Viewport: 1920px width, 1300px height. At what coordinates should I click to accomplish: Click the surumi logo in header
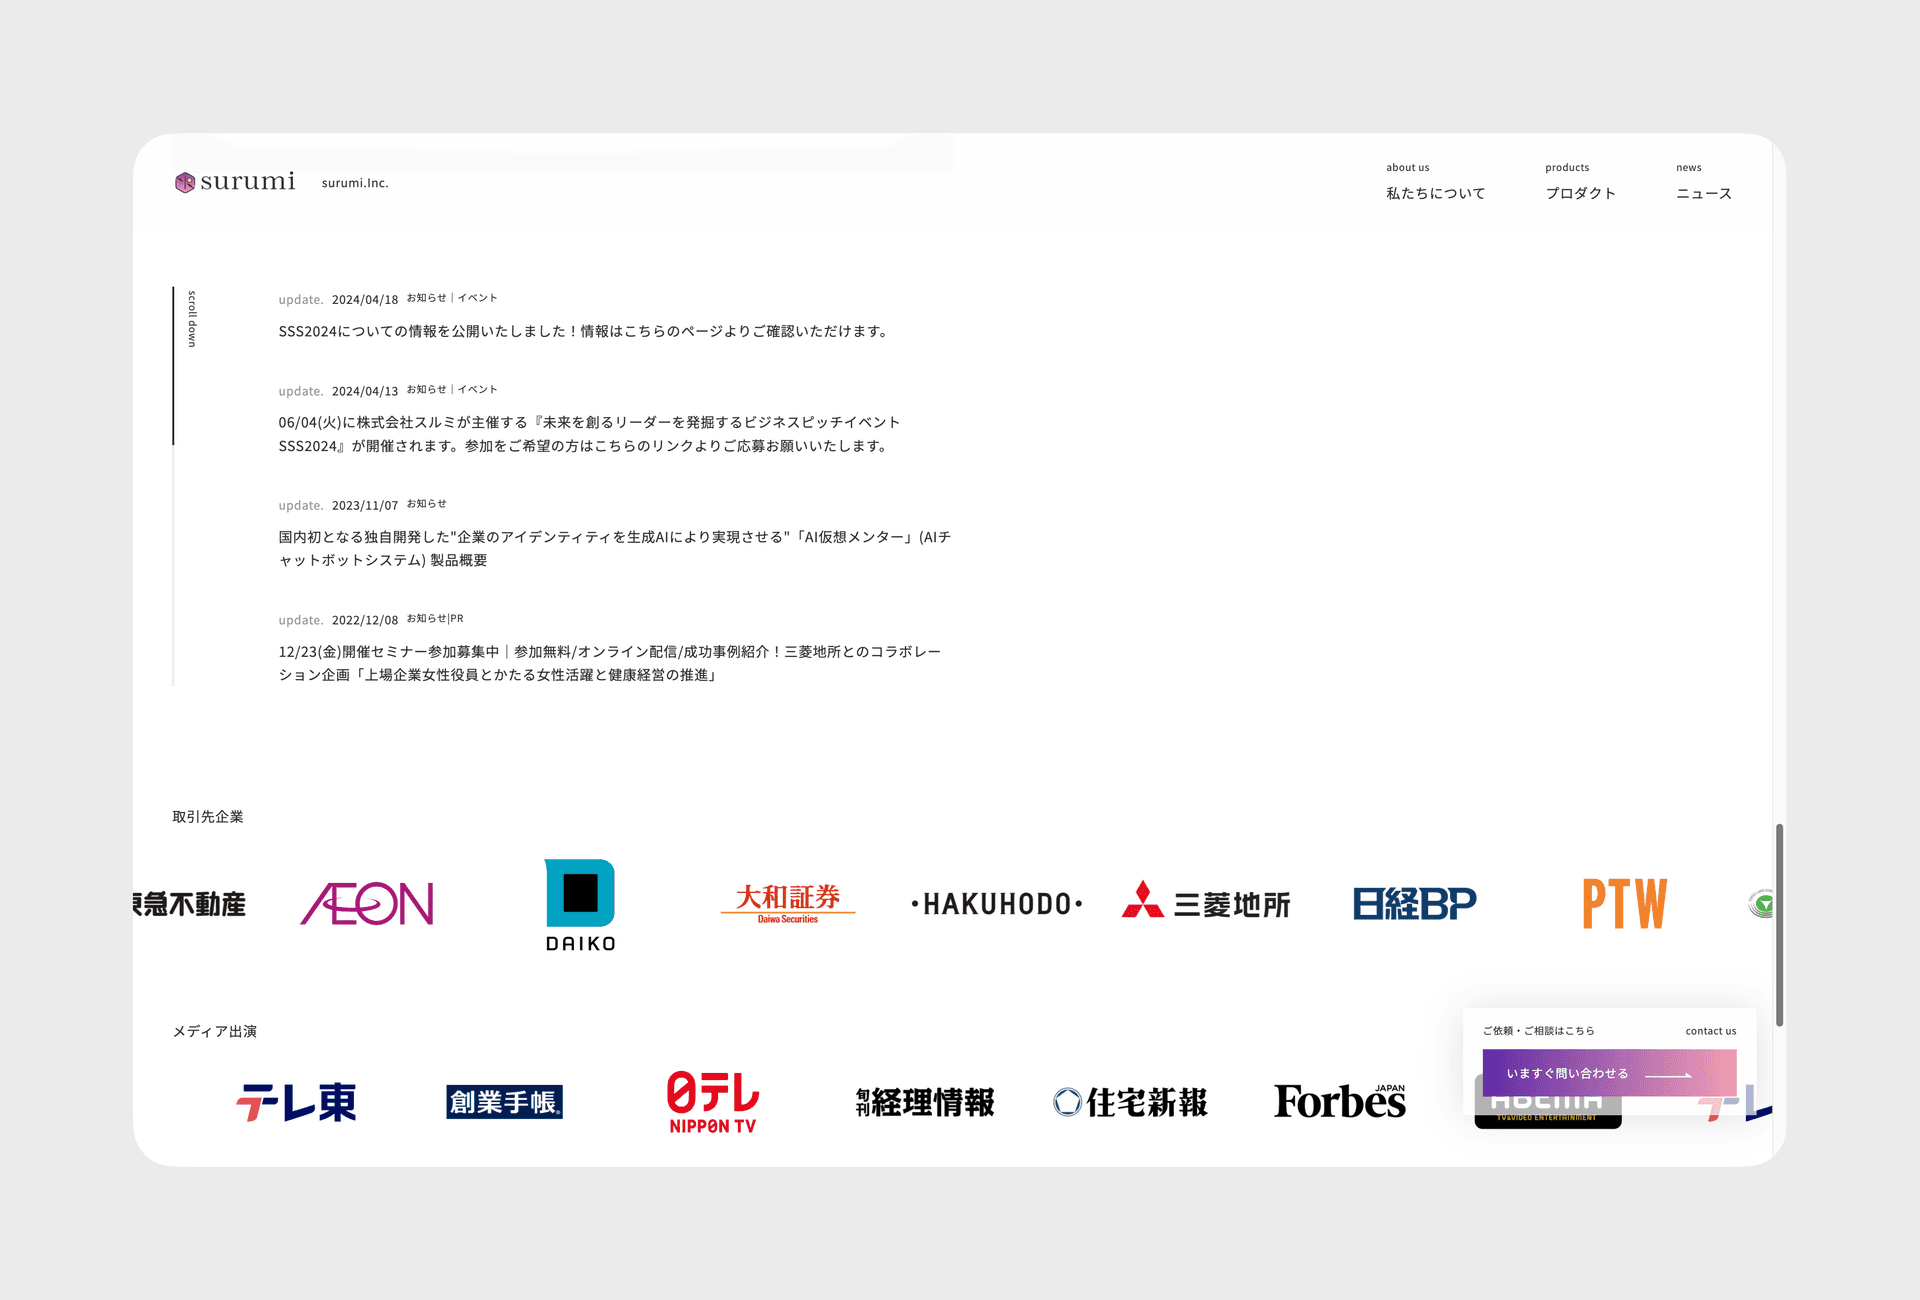[235, 182]
